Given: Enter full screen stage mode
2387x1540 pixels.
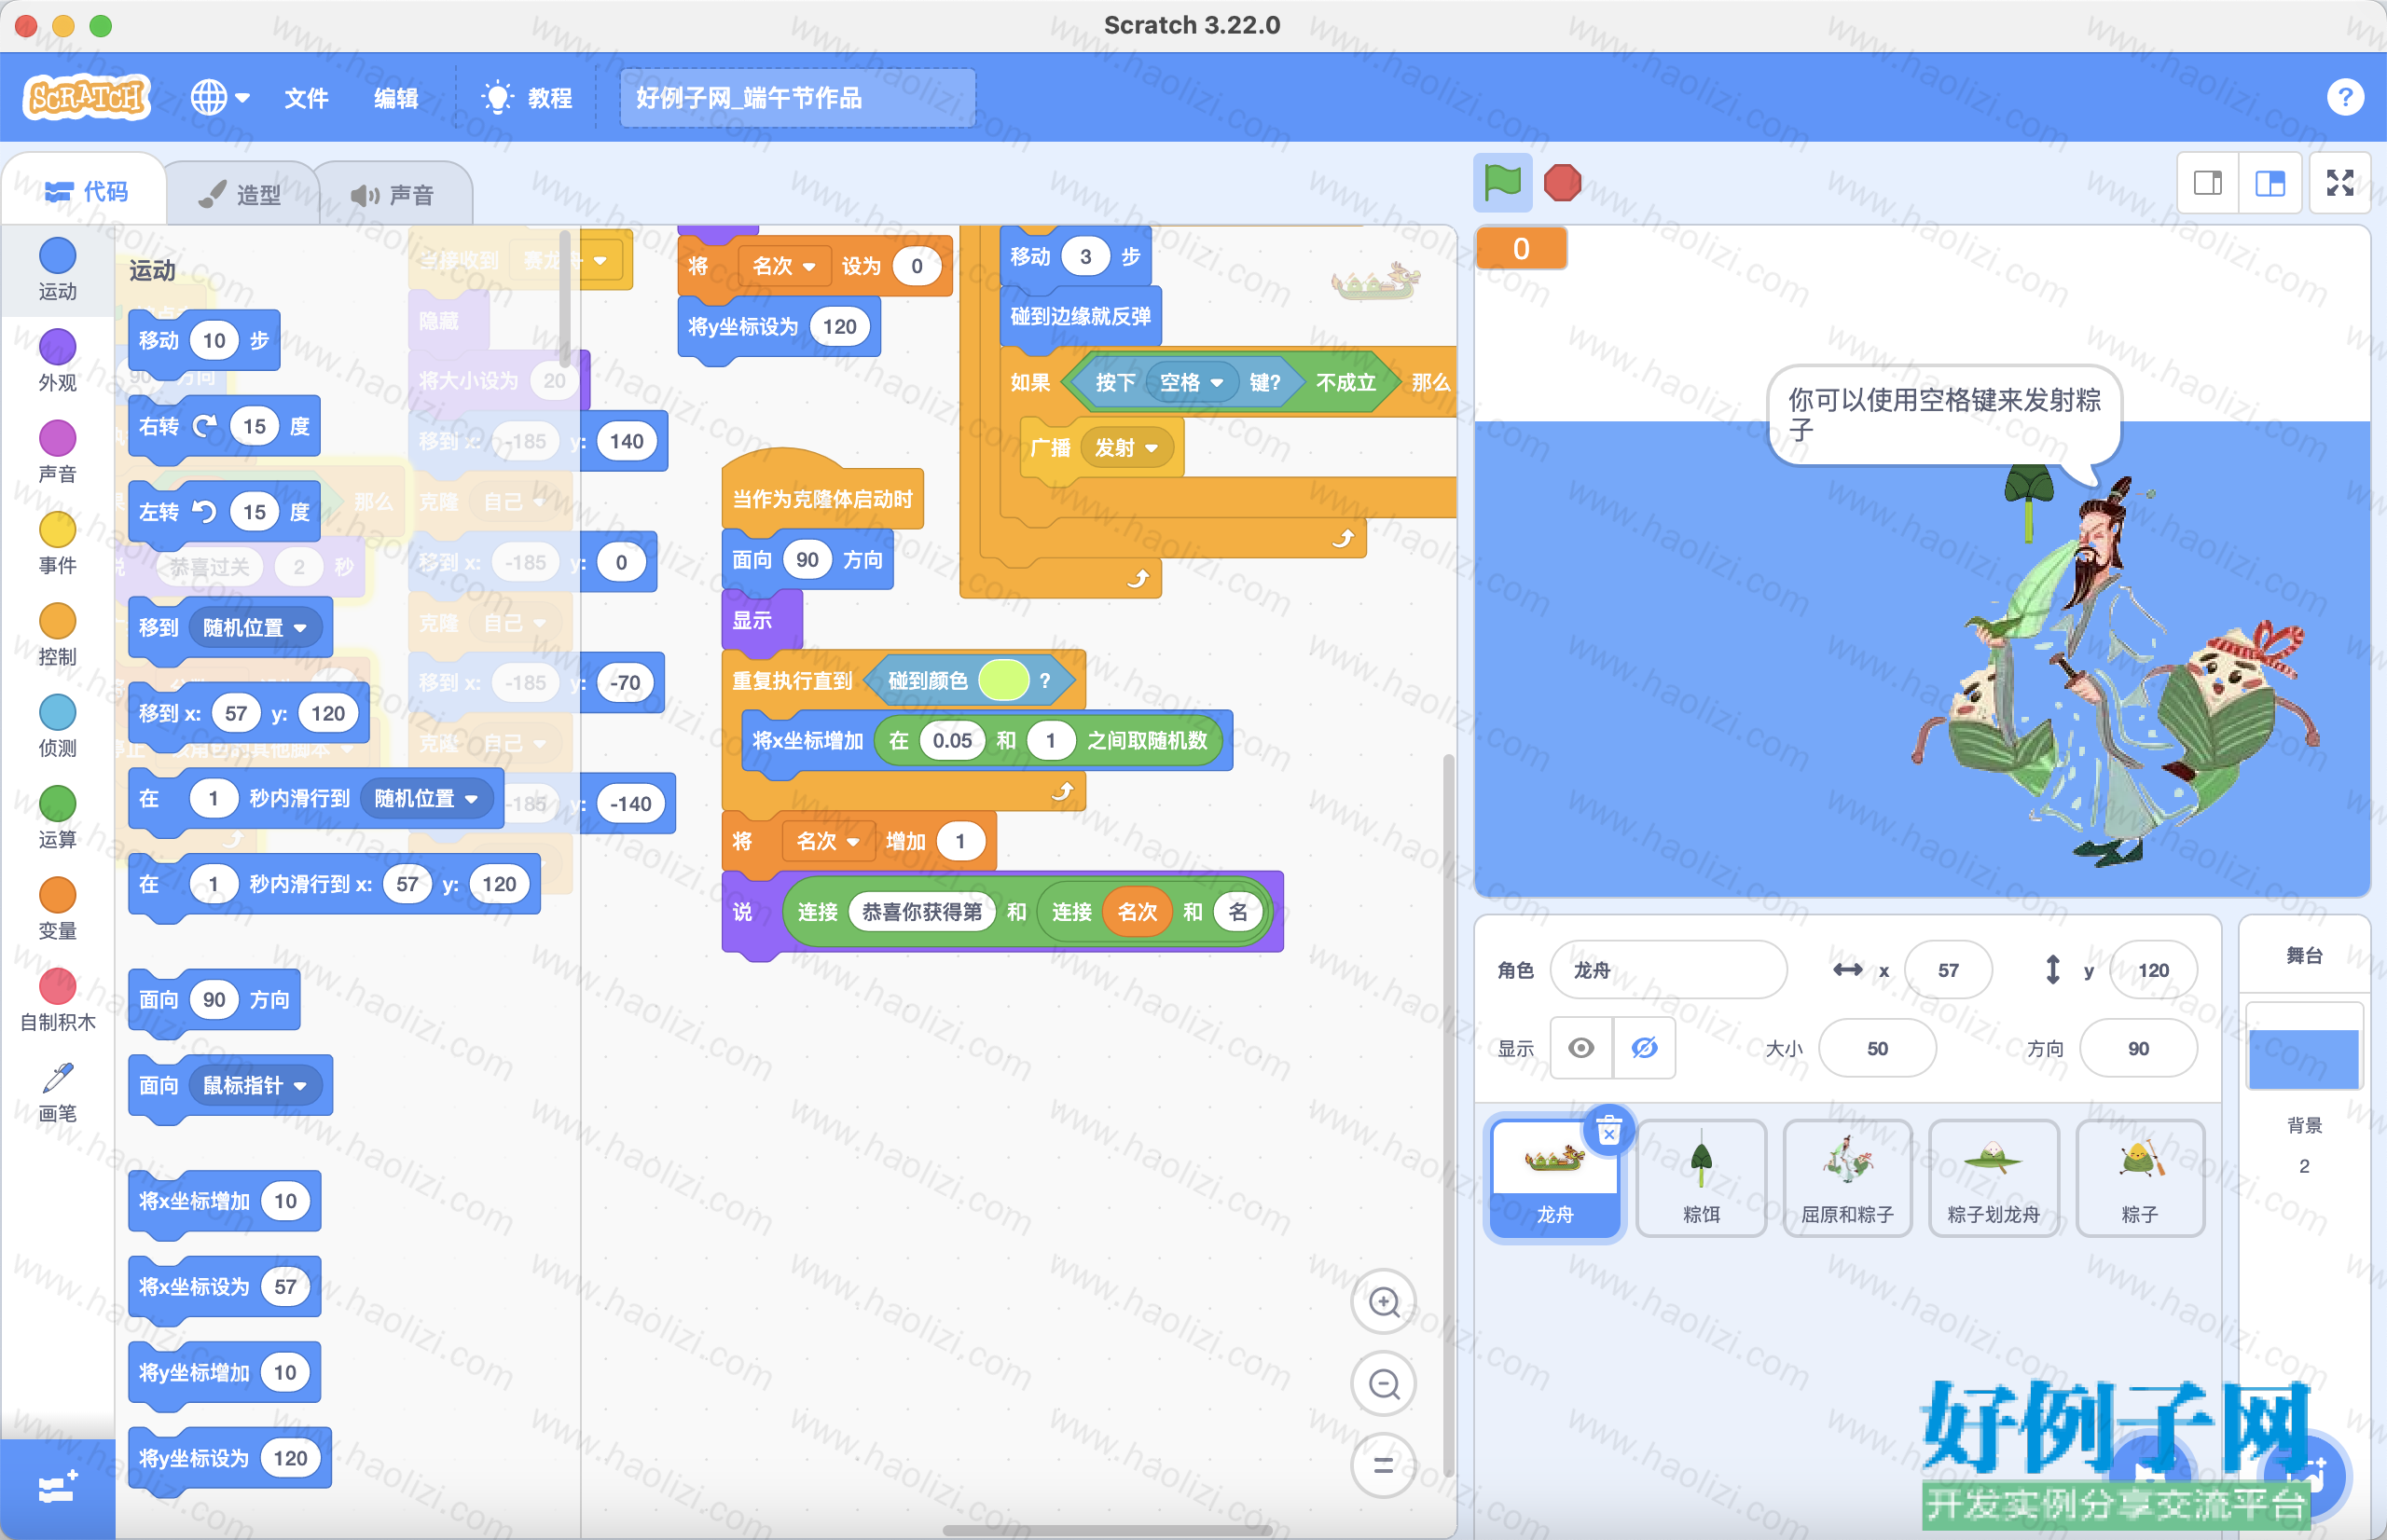Looking at the screenshot, I should pos(2340,183).
